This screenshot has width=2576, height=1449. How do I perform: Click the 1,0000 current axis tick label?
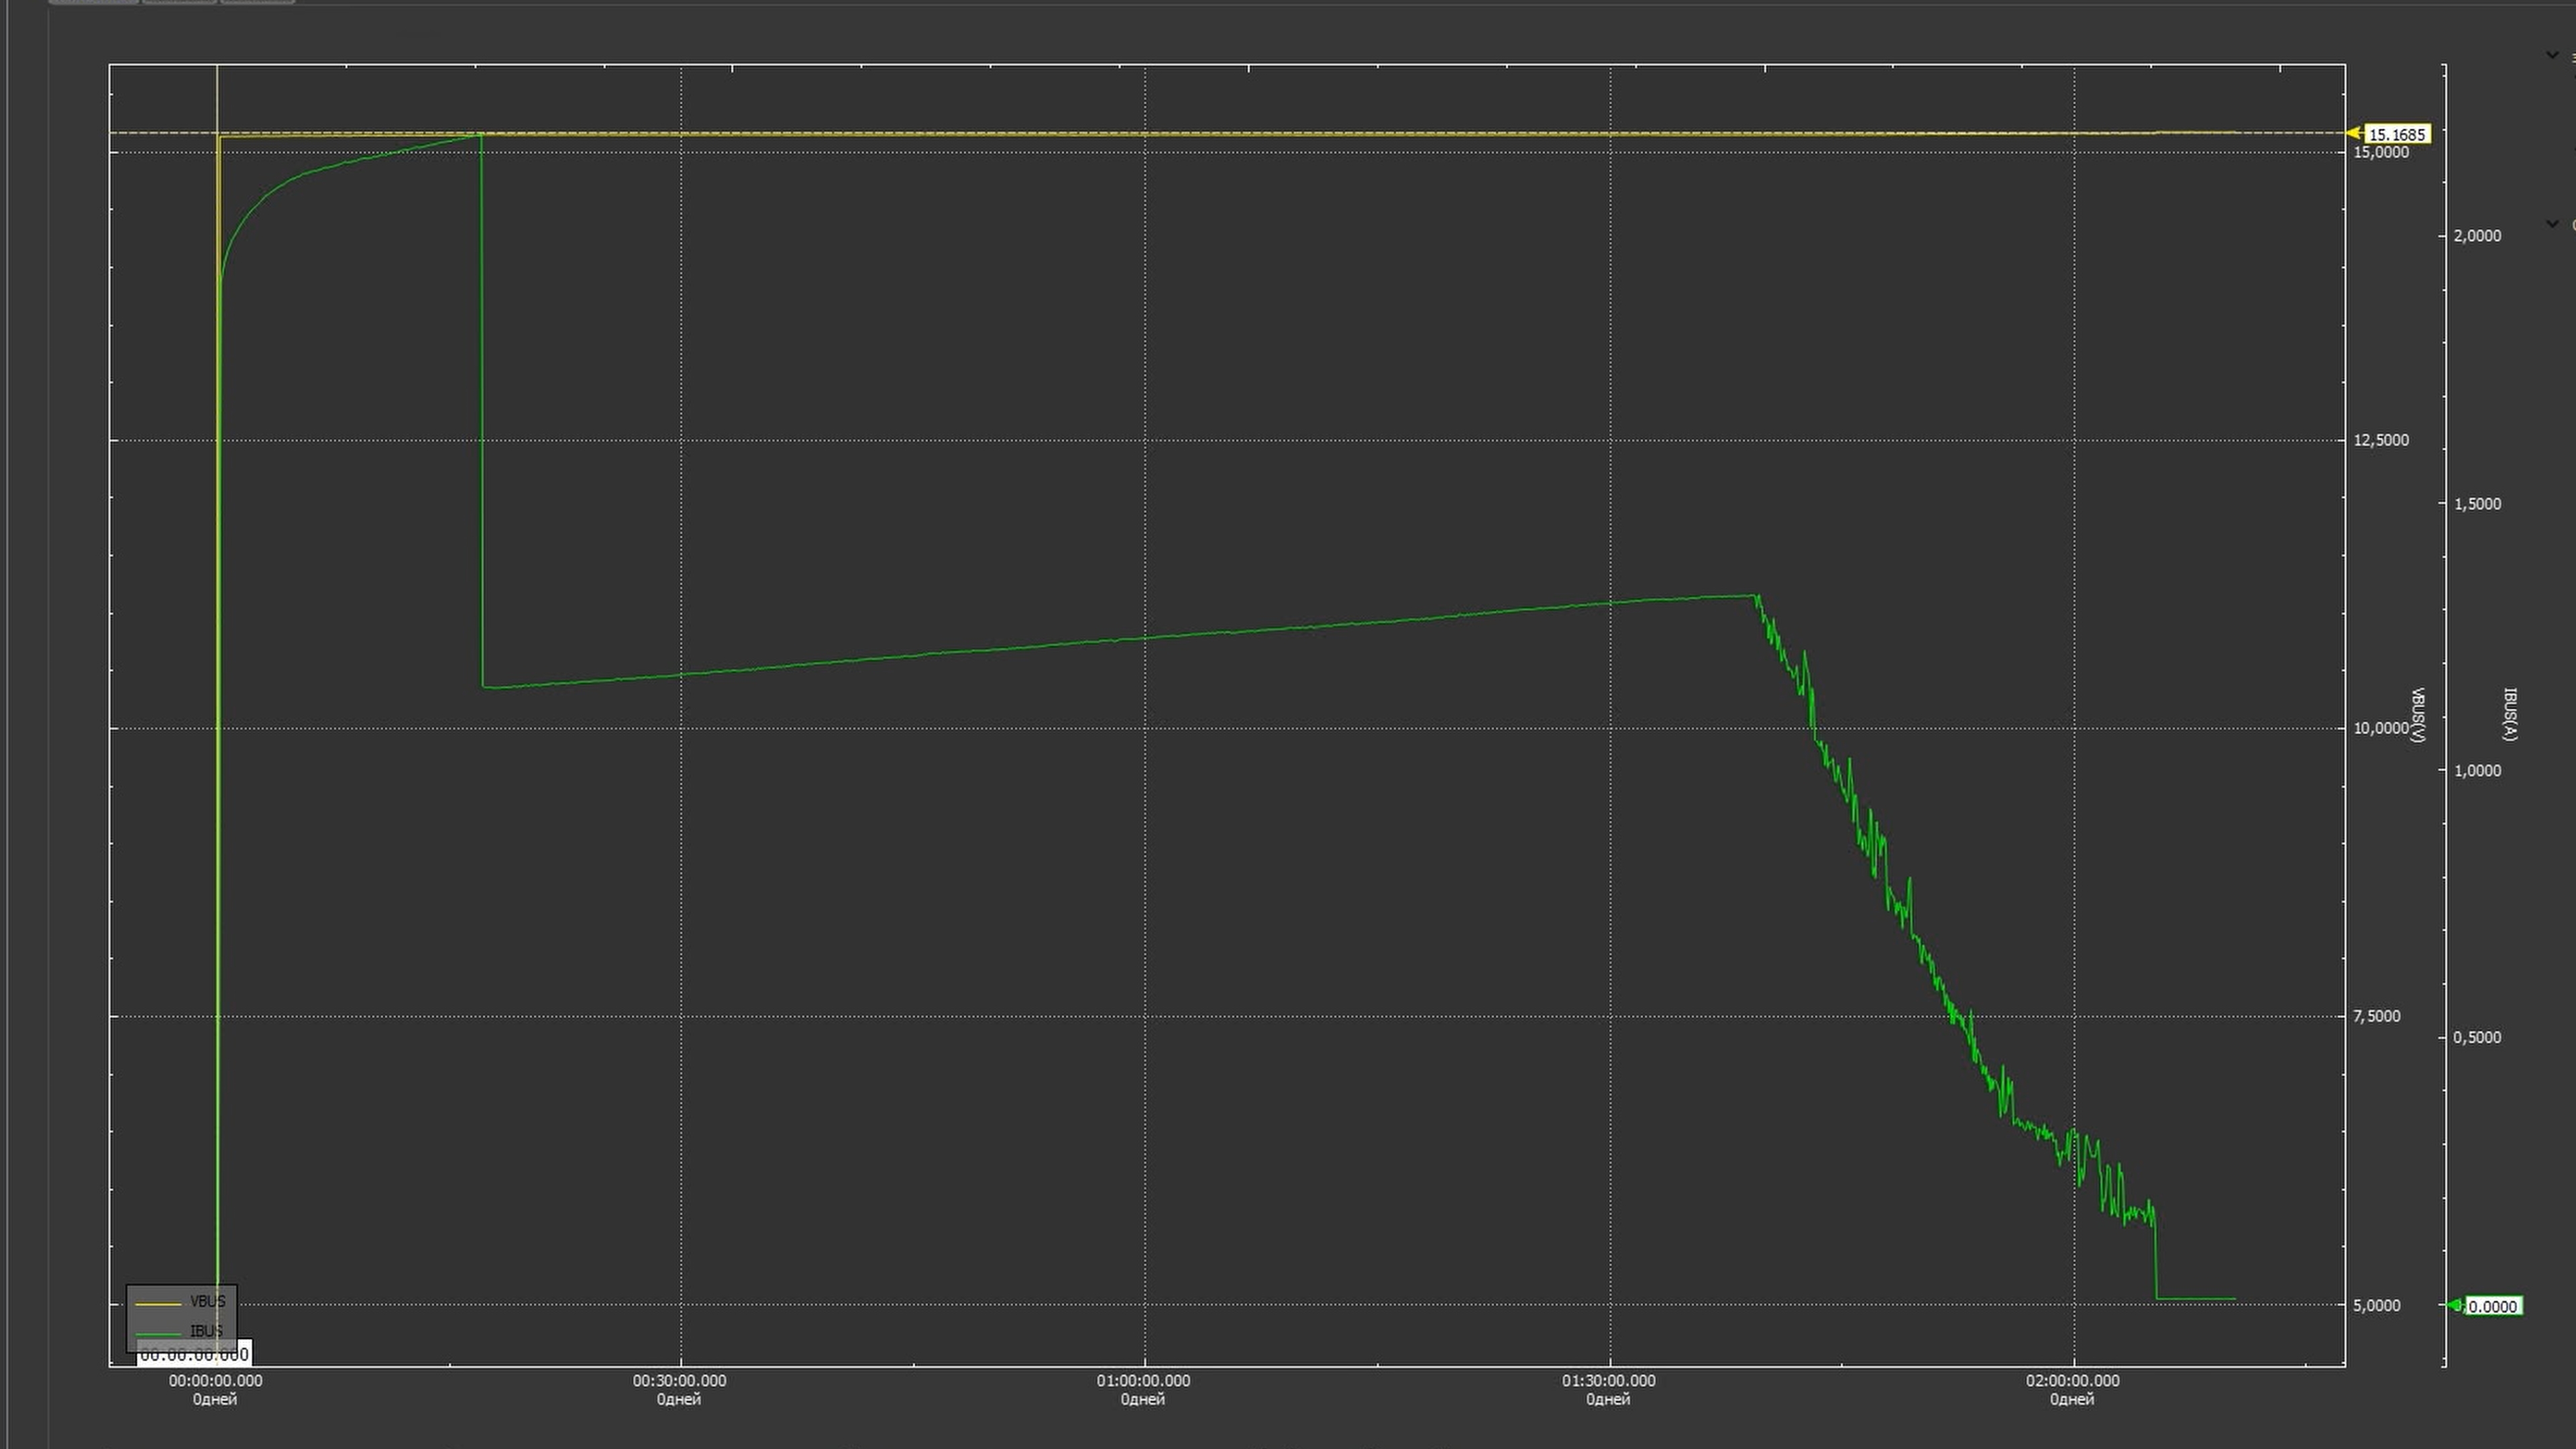pyautogui.click(x=2477, y=770)
